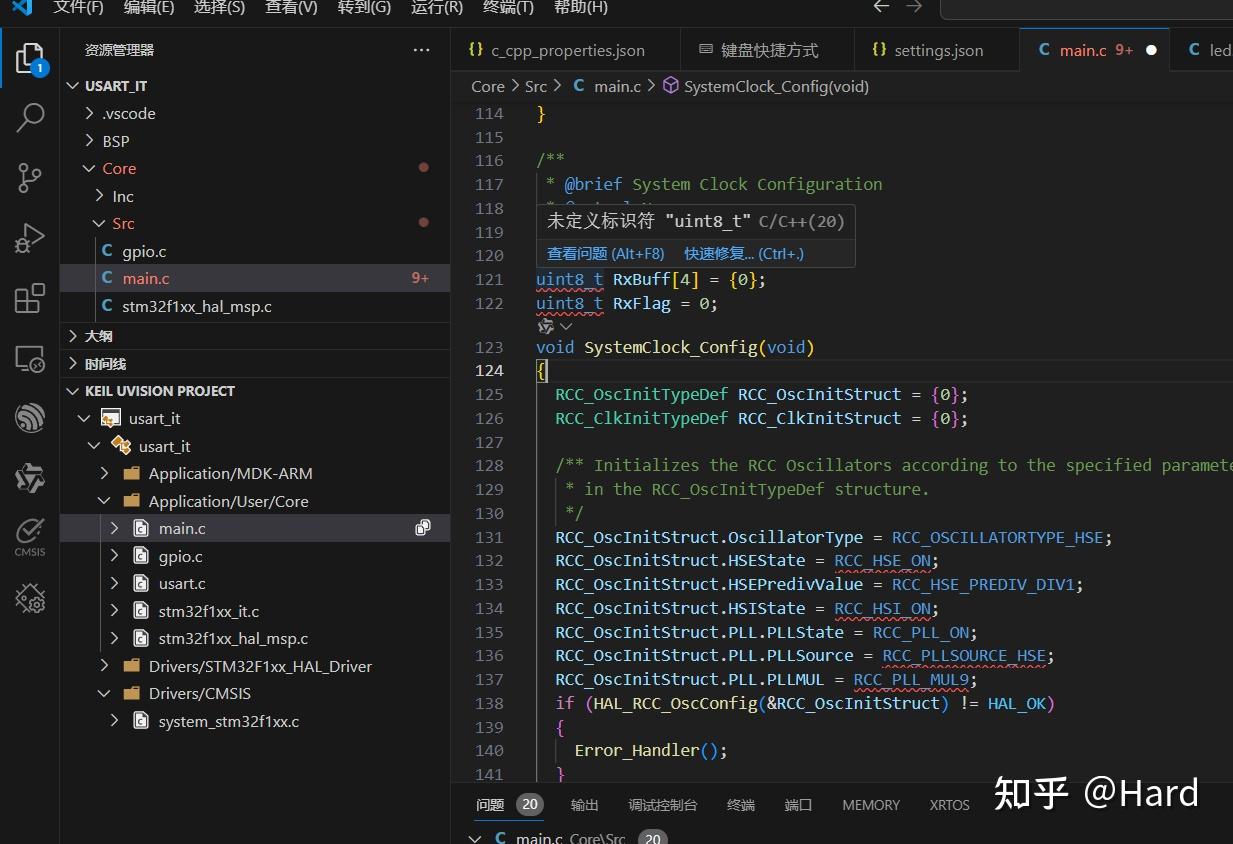Open the Remote Explorer view
Screen dimensions: 1233x844
tap(29, 358)
